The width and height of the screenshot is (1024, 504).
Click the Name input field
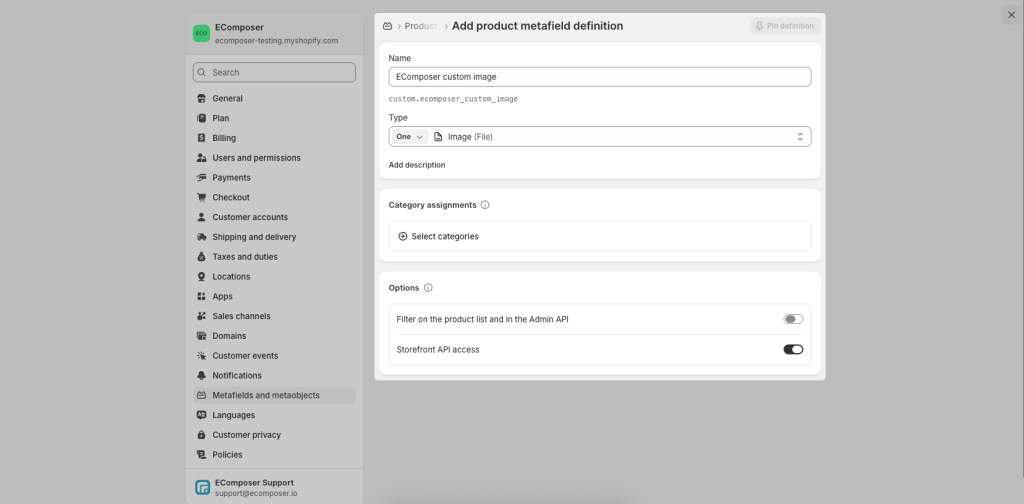click(x=599, y=77)
